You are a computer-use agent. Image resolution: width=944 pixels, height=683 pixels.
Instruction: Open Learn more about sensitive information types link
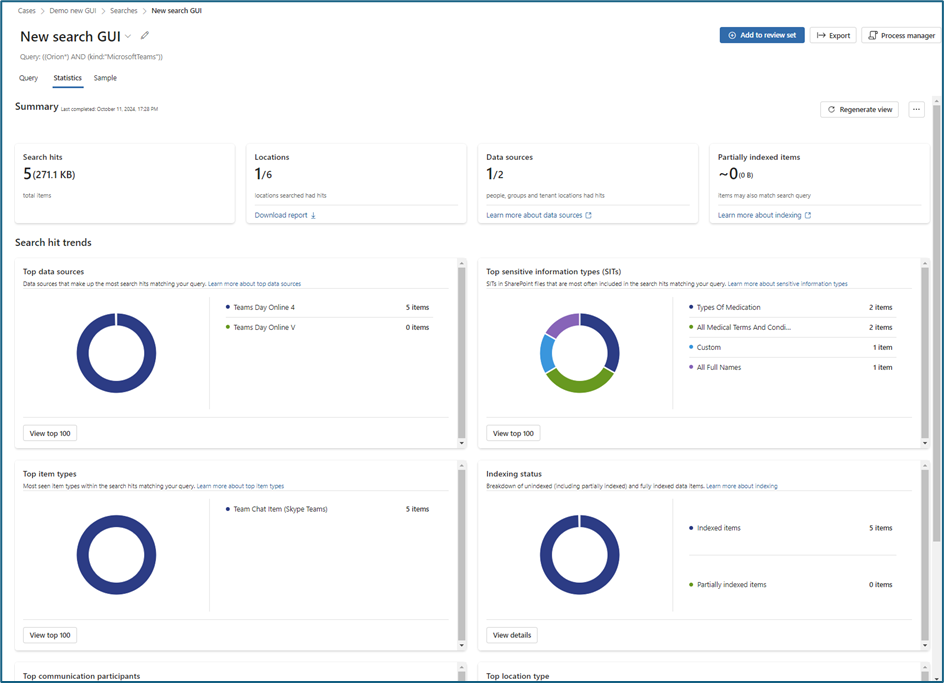tap(787, 284)
